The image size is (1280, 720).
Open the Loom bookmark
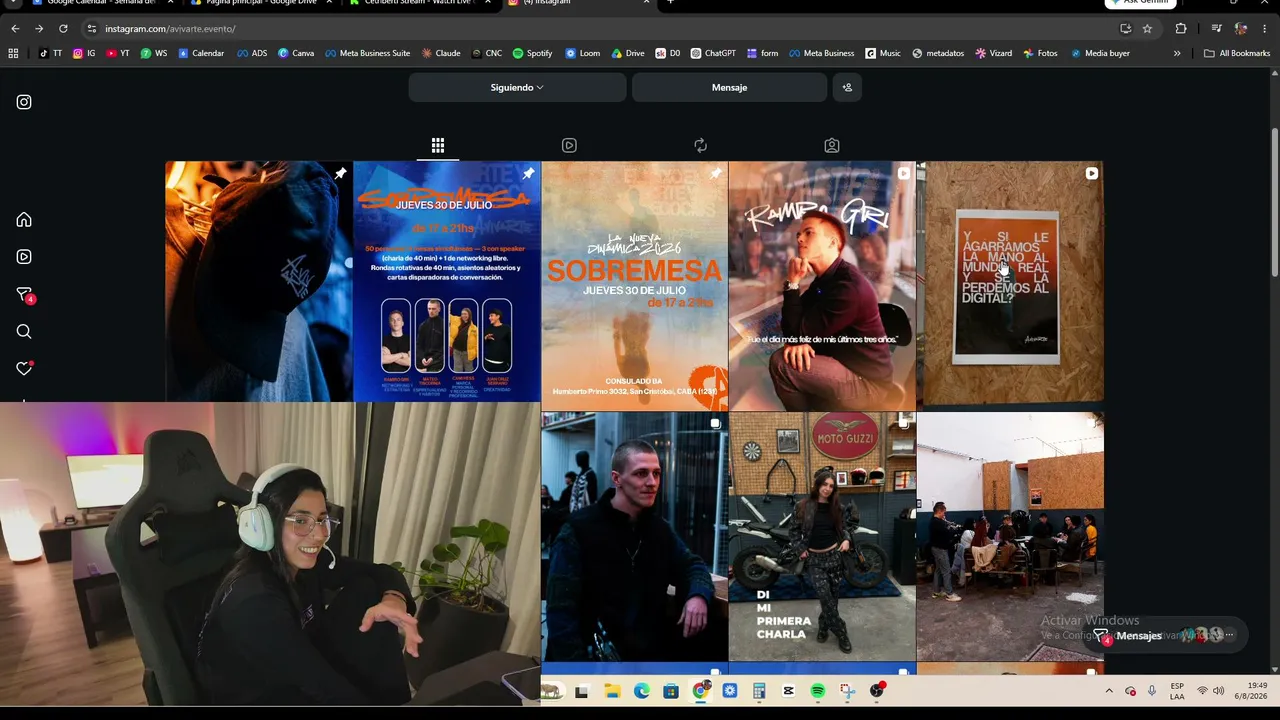[x=584, y=53]
